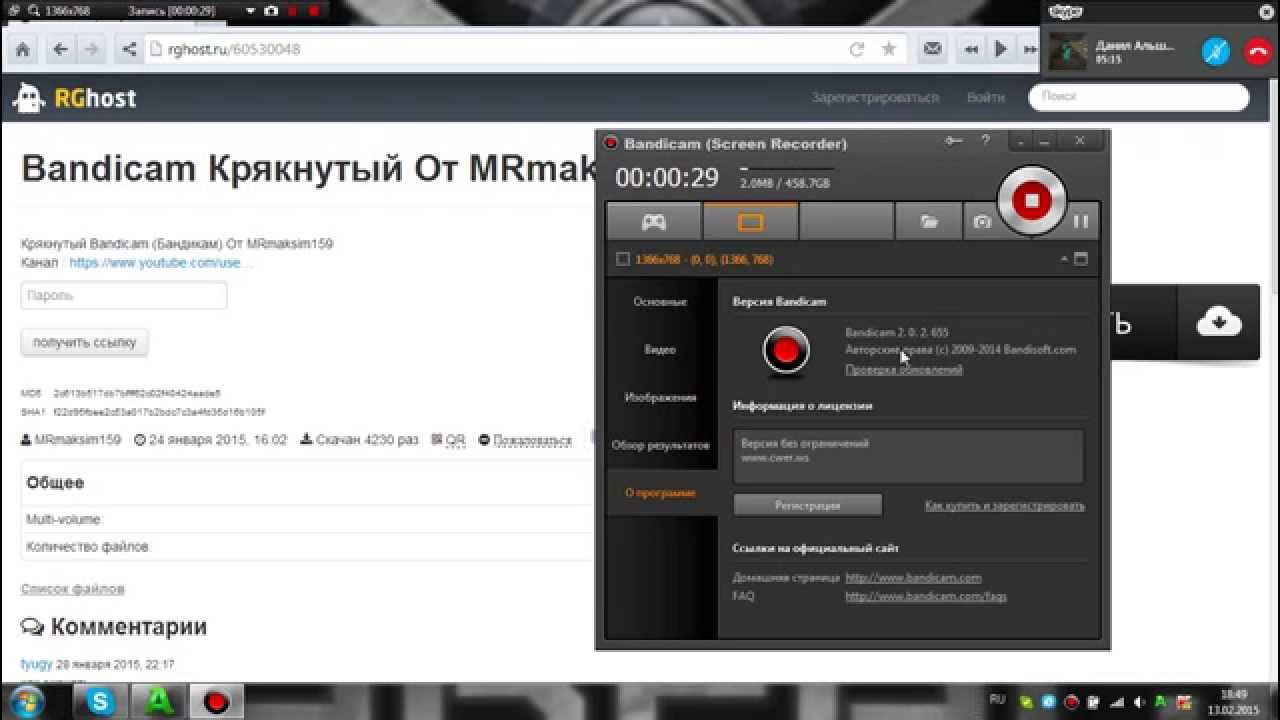
Task: Open the Windows Start menu
Action: coord(28,702)
